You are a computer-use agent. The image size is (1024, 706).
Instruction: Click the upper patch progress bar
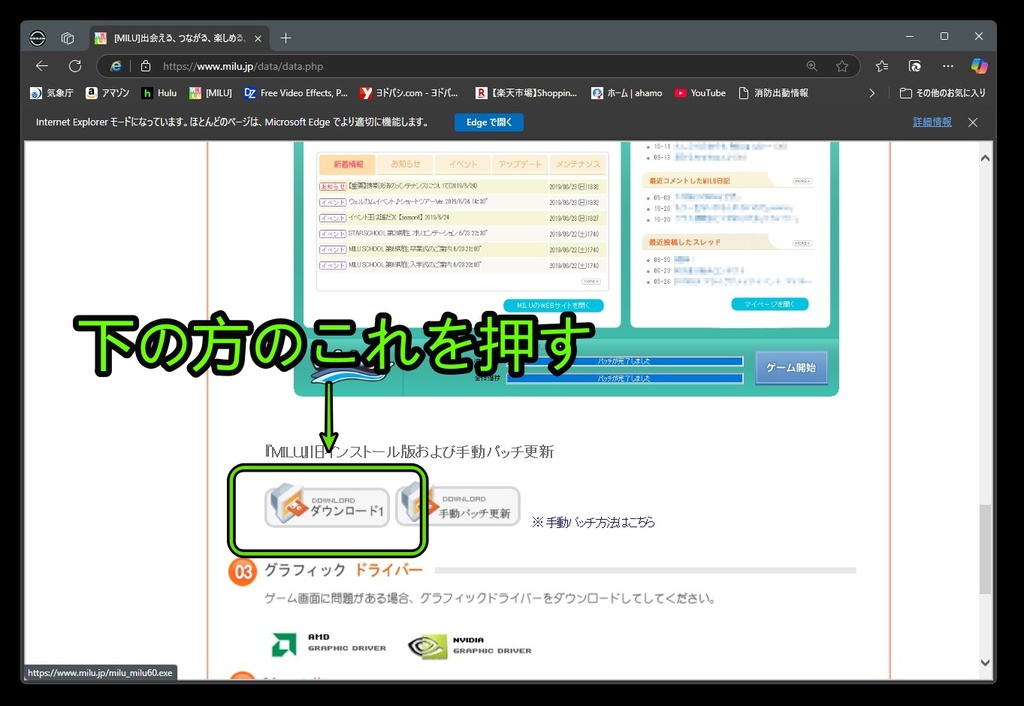tap(624, 361)
